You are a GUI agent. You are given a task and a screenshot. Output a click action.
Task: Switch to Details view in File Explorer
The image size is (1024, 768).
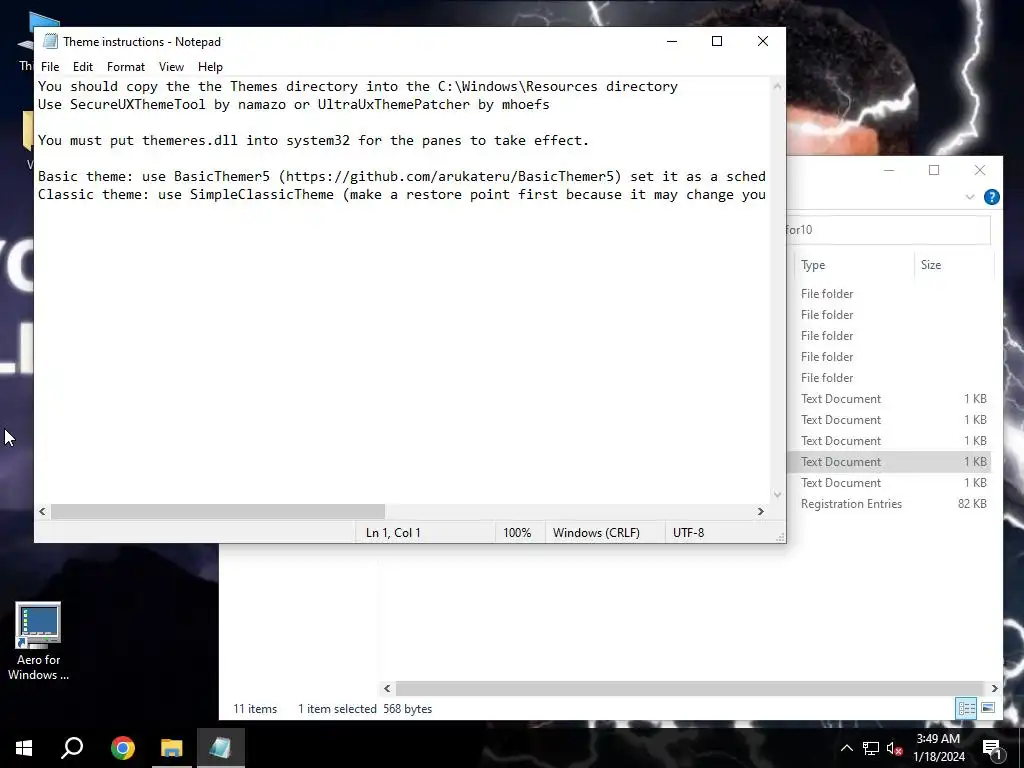point(966,709)
